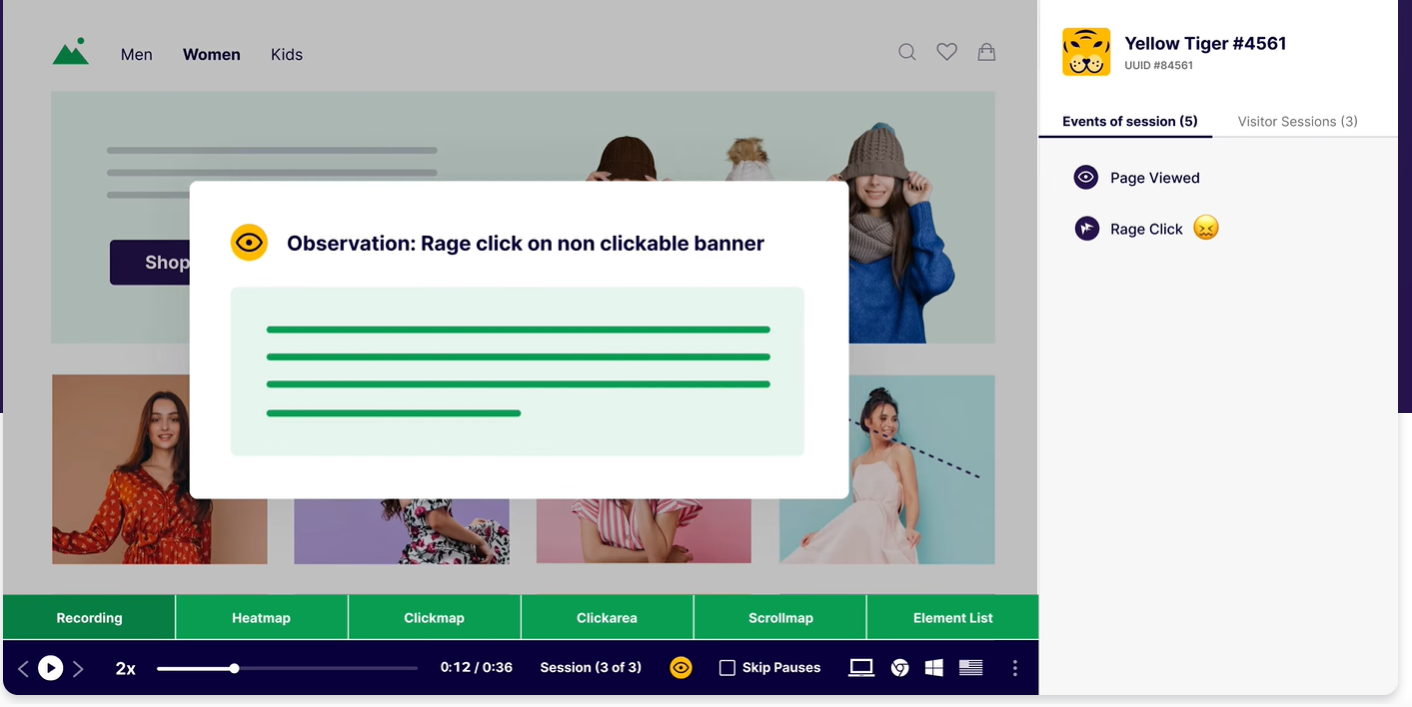Go to the previous session with left chevron
The image size is (1412, 707).
[x=23, y=668]
